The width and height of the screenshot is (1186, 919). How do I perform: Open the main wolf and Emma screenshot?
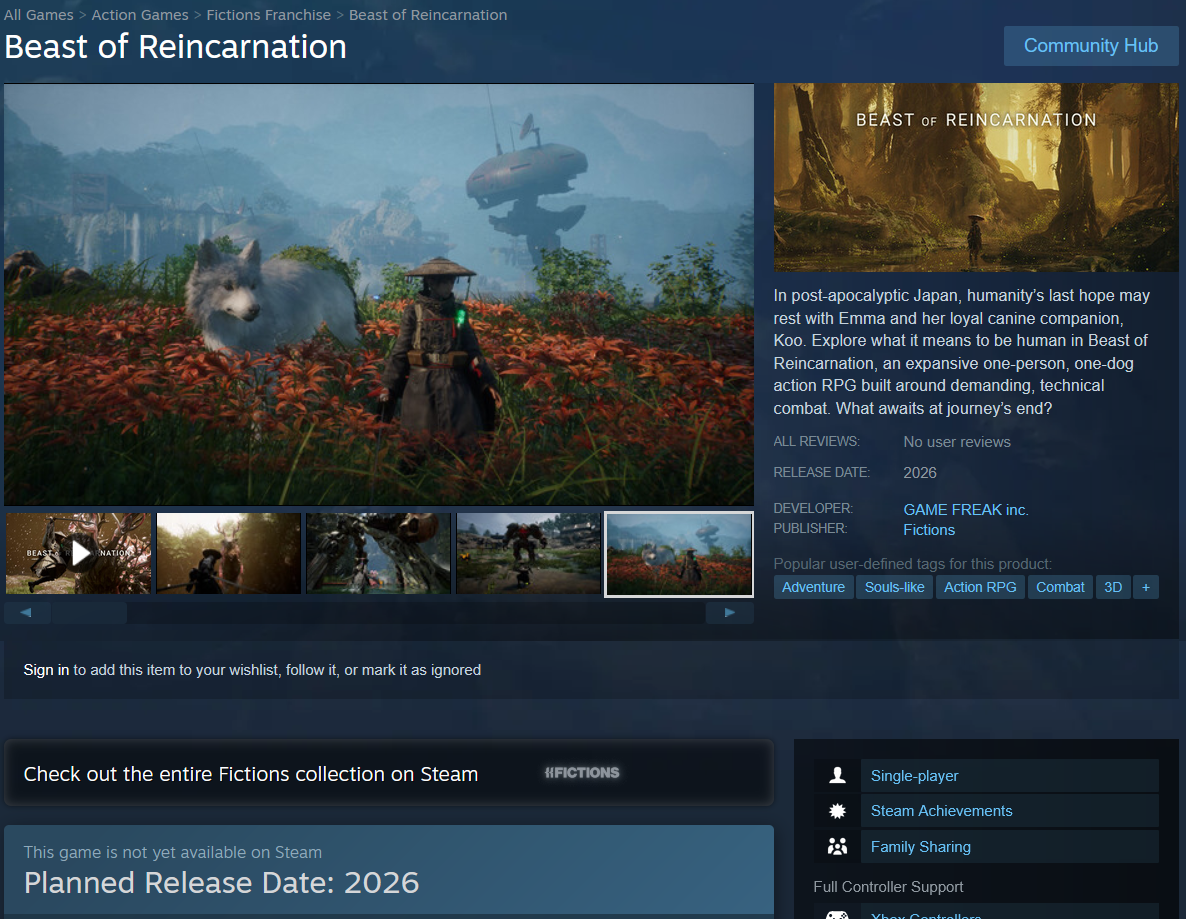click(x=379, y=294)
